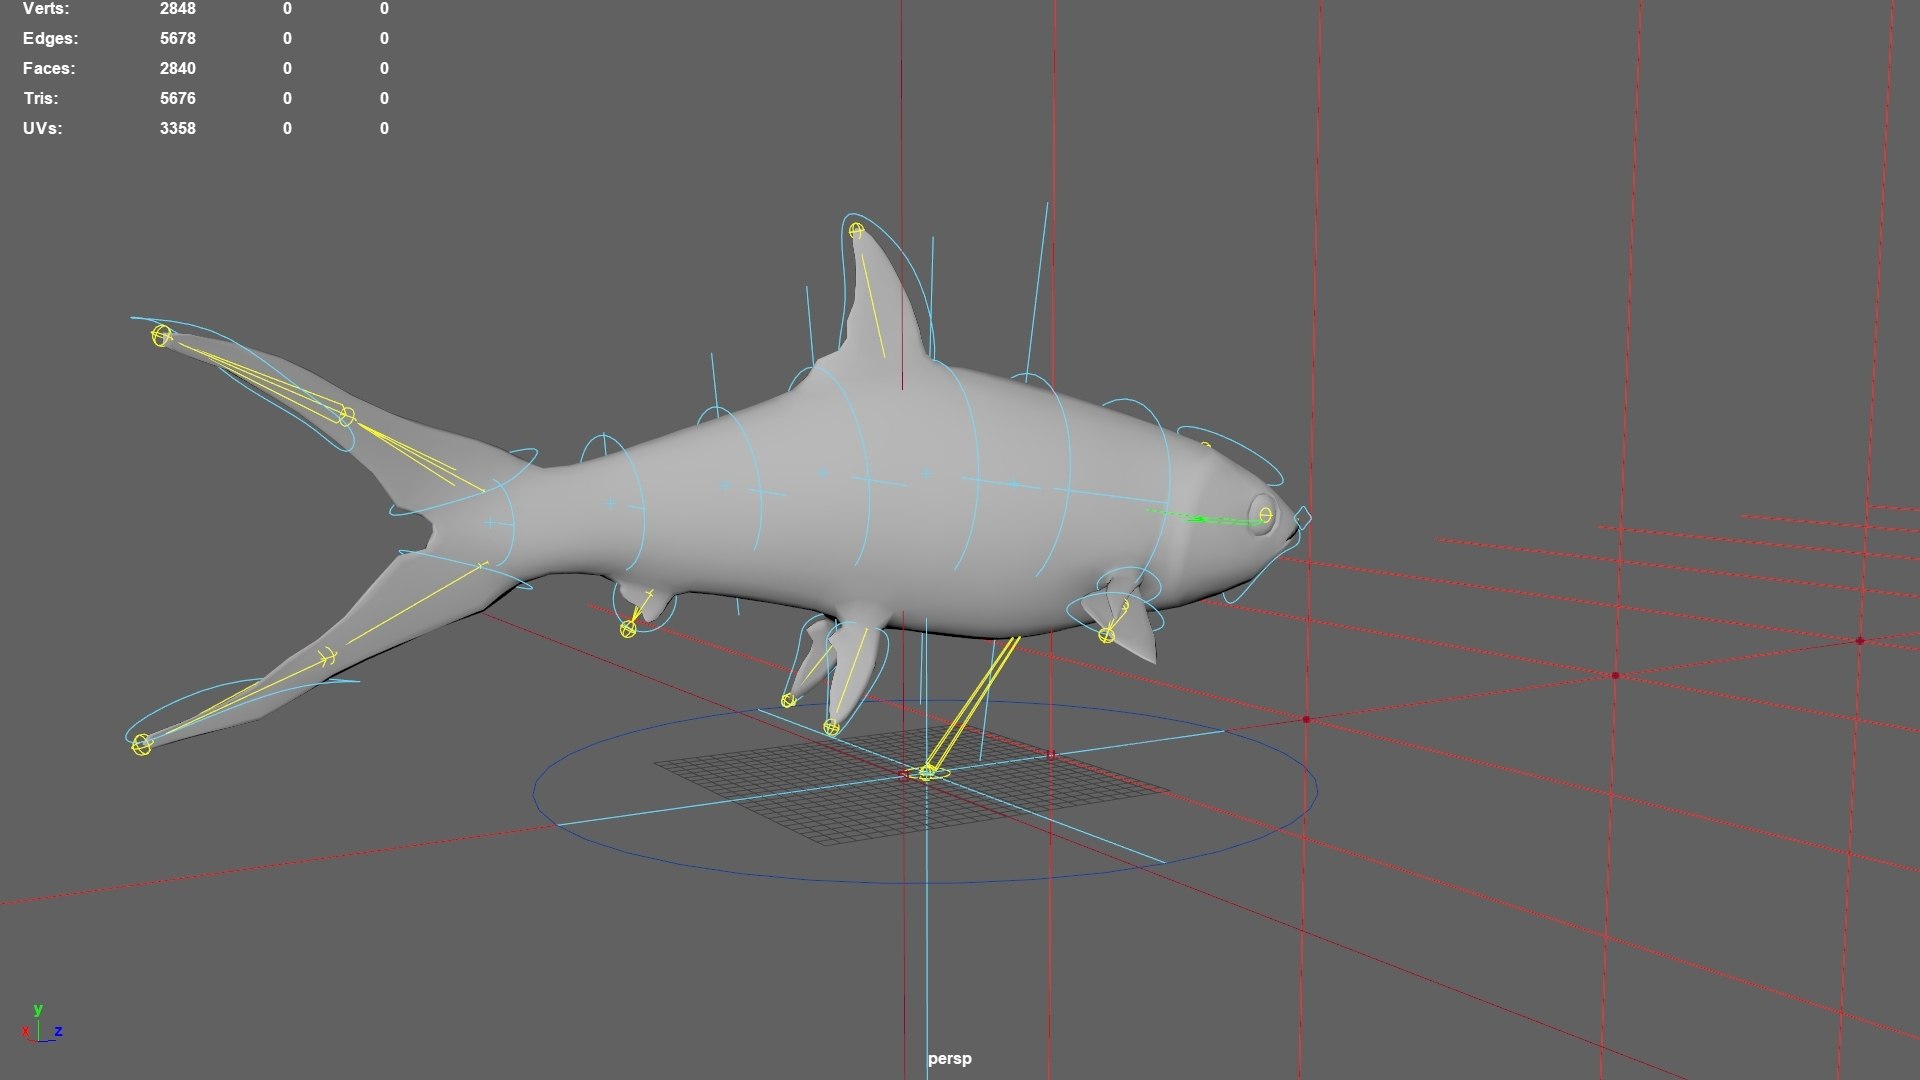The width and height of the screenshot is (1920, 1080).
Task: Click the Faces: label in the HUD
Action: (x=49, y=68)
